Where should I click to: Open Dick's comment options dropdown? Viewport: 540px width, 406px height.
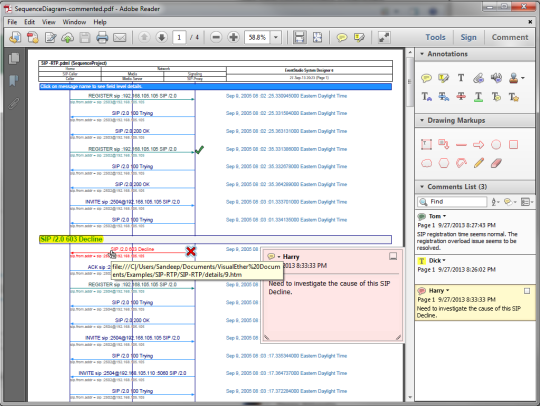(444, 260)
